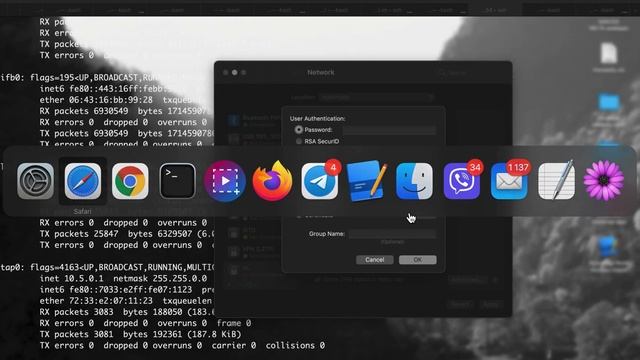Open Viber showing 34 notifications

462,181
